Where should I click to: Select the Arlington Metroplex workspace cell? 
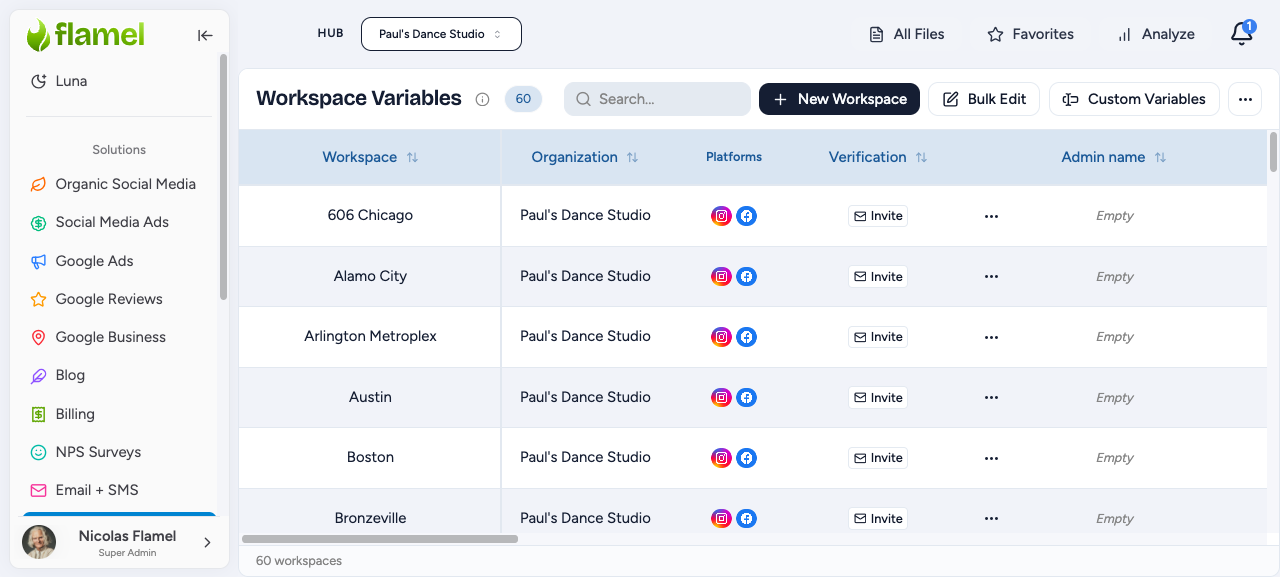point(370,337)
